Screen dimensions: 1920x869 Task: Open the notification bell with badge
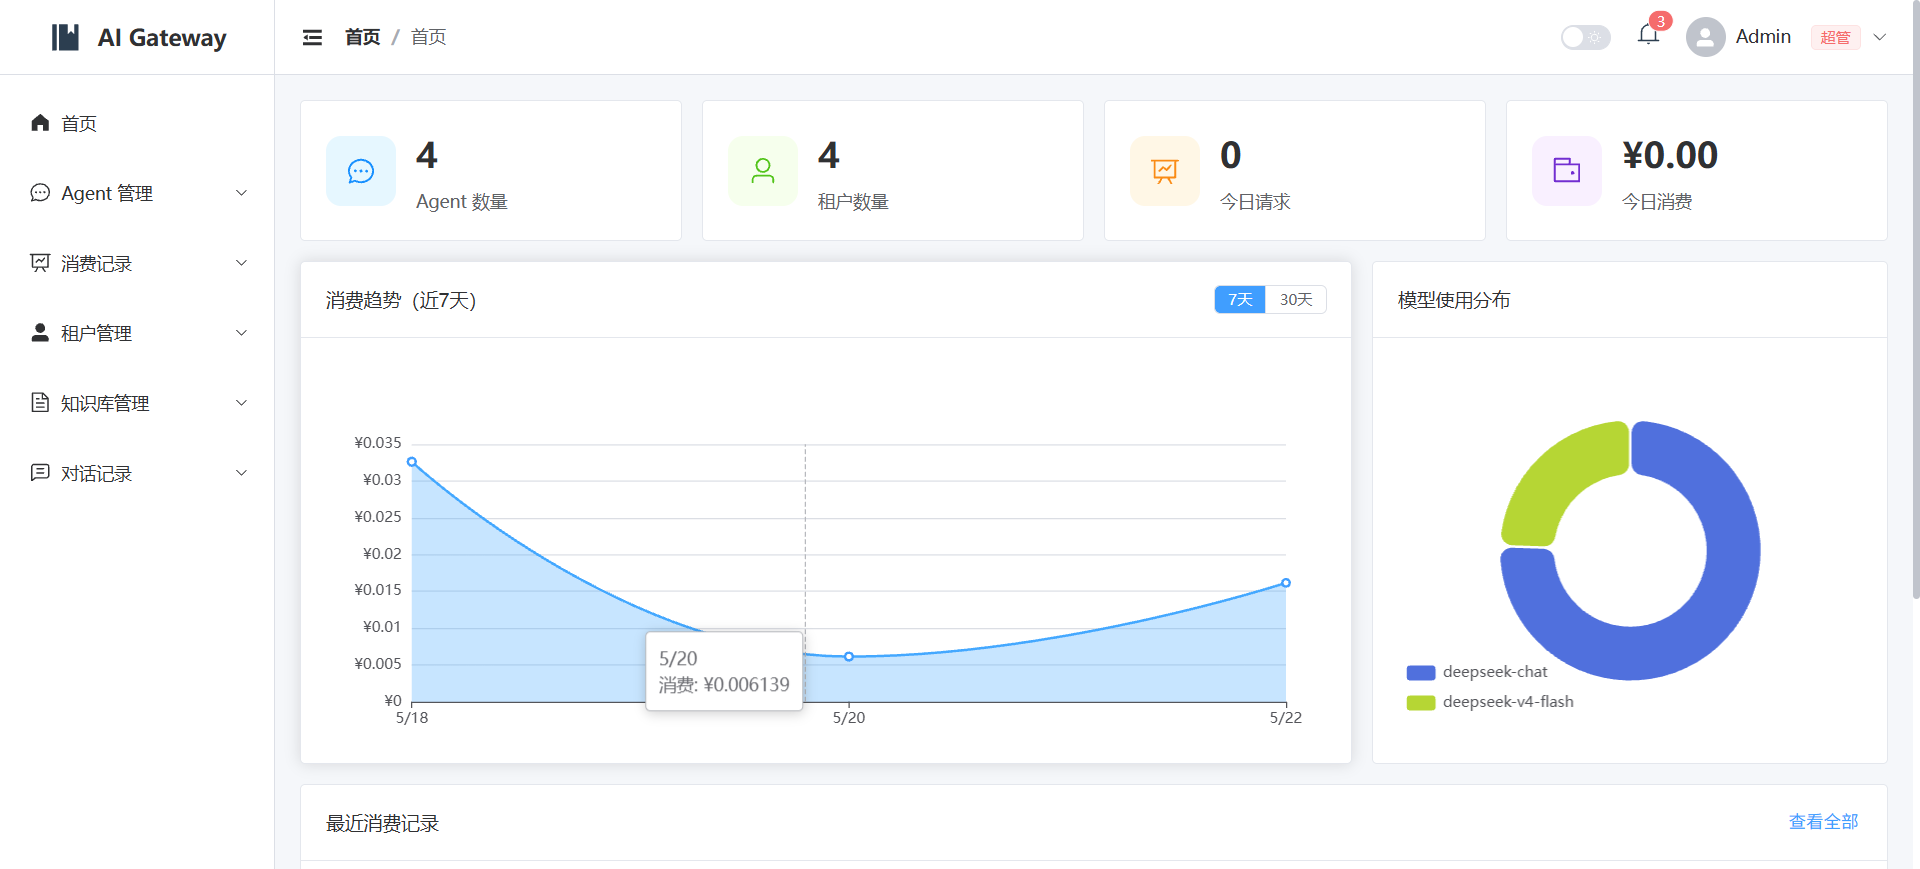[1649, 35]
